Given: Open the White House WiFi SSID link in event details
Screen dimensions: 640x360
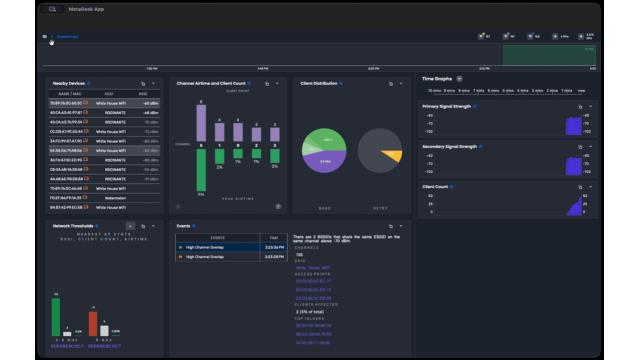Looking at the screenshot, I should point(313,268).
